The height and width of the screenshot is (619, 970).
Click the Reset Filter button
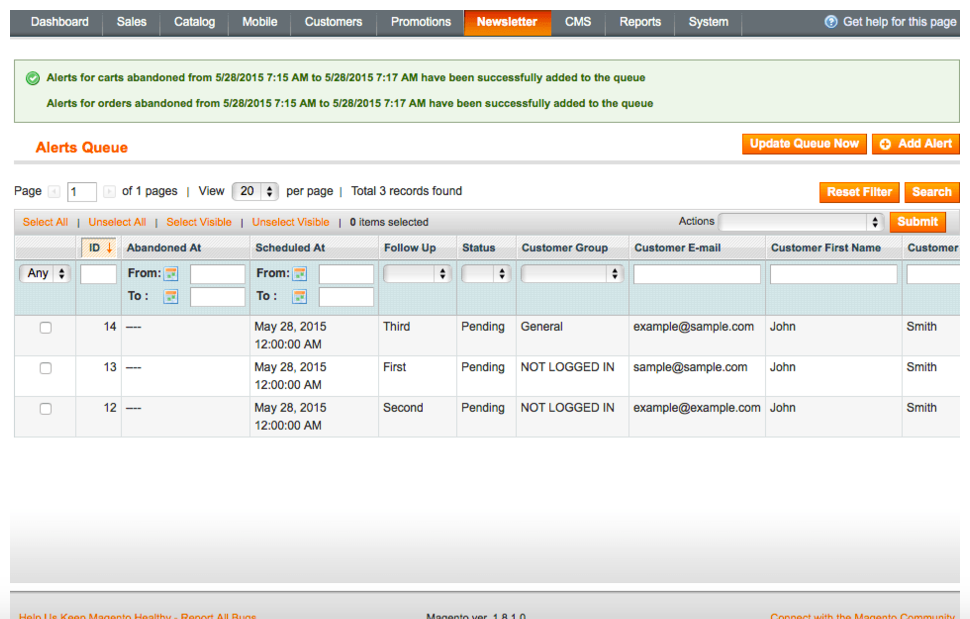(859, 192)
